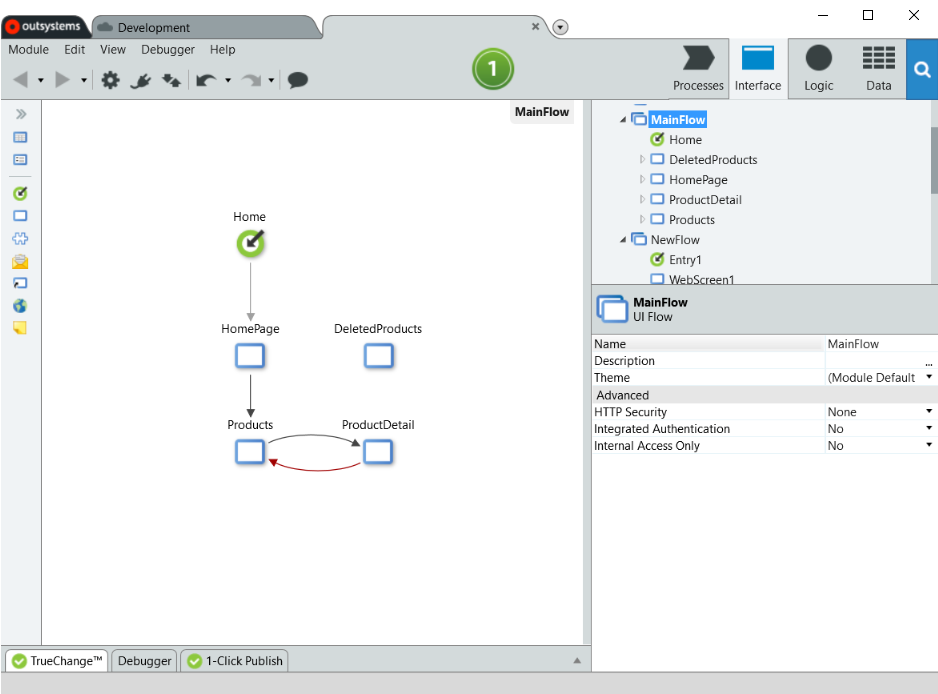Select the External Site globe tool
Viewport: 938px width, 694px height.
click(x=19, y=306)
